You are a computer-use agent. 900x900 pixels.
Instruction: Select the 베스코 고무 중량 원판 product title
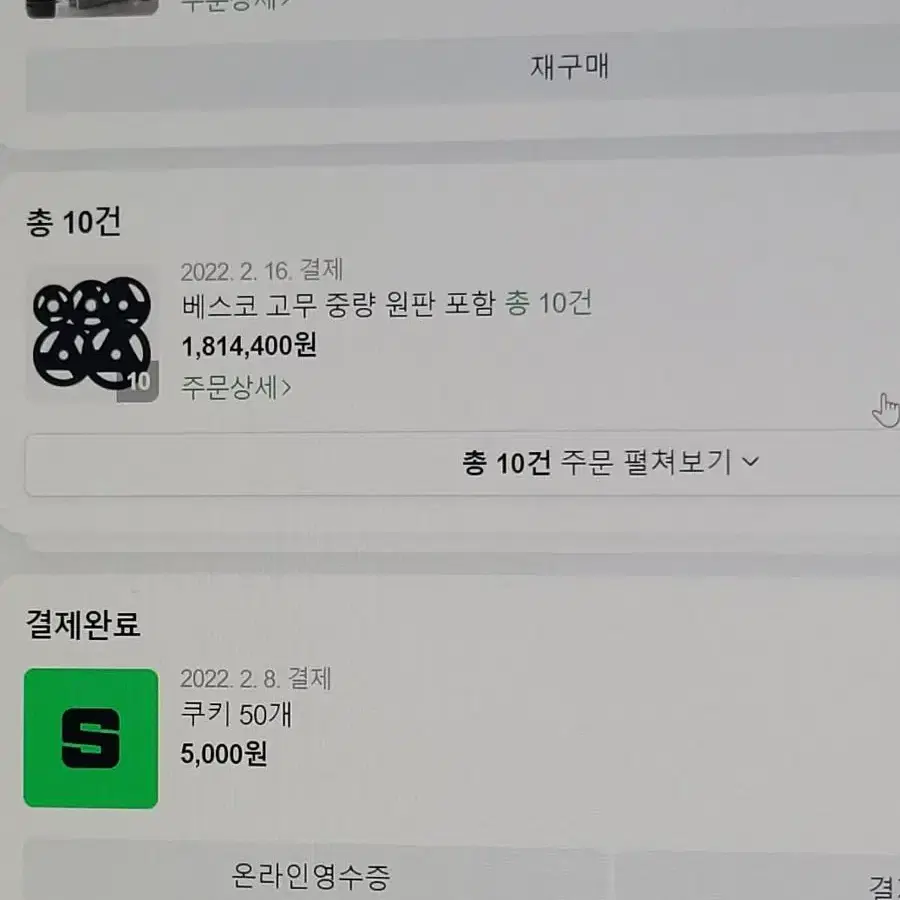[338, 305]
